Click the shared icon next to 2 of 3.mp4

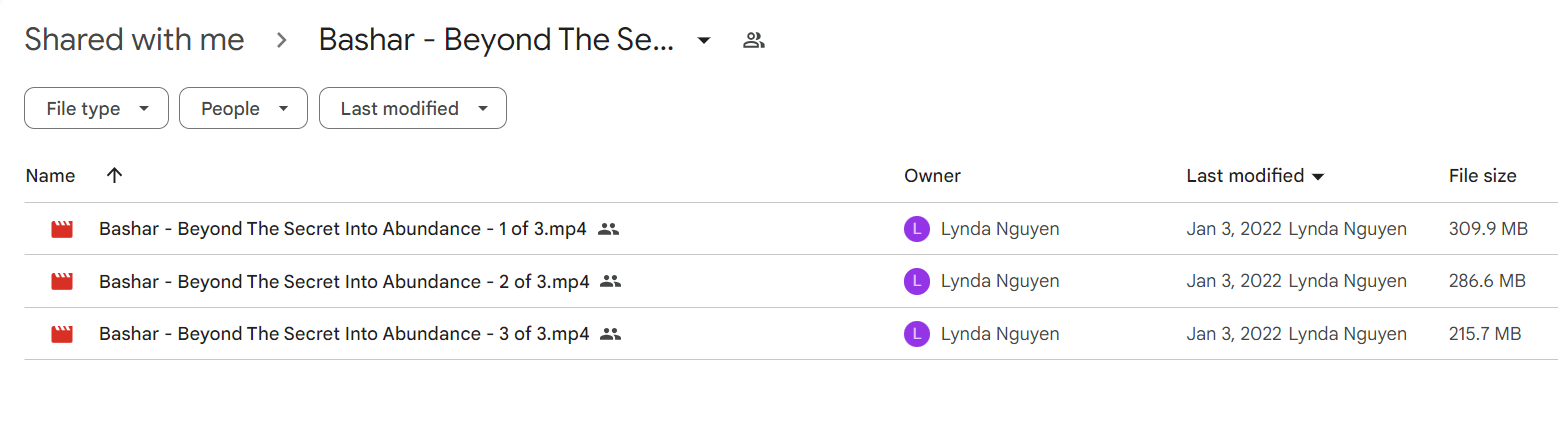611,282
